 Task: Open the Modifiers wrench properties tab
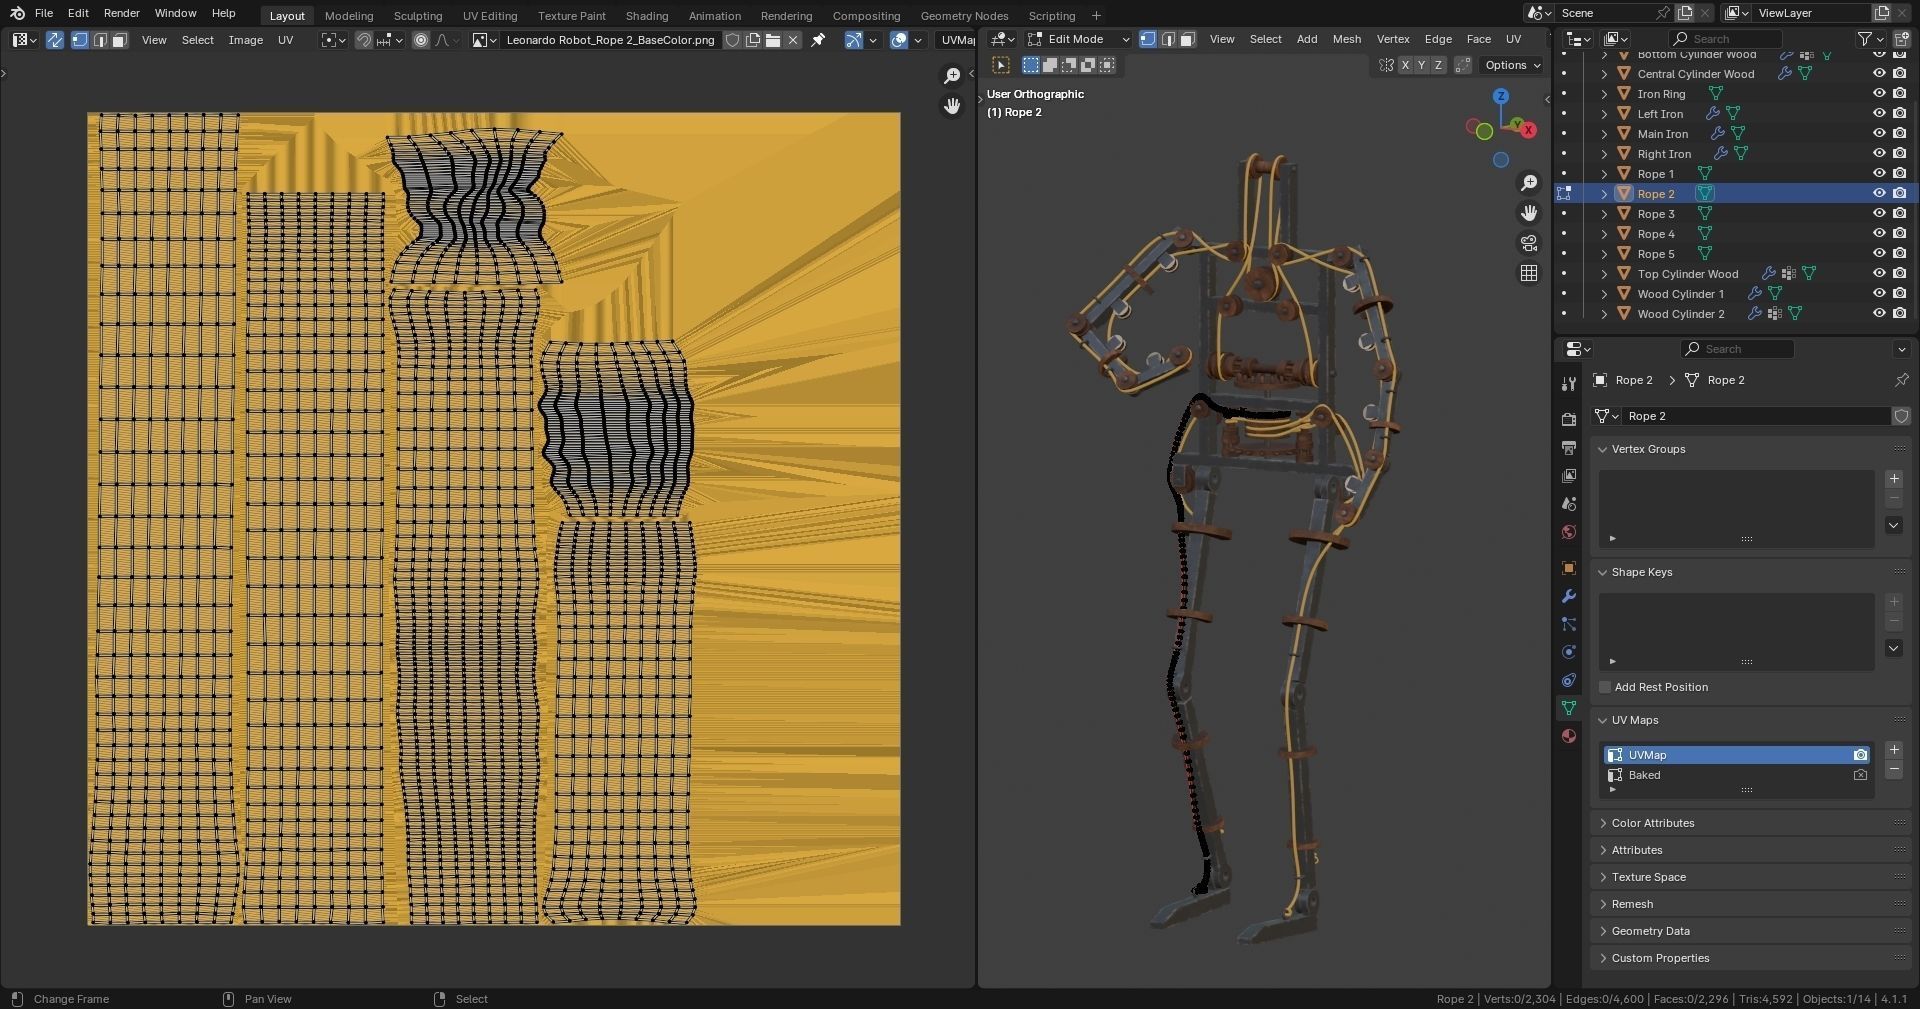click(1568, 596)
